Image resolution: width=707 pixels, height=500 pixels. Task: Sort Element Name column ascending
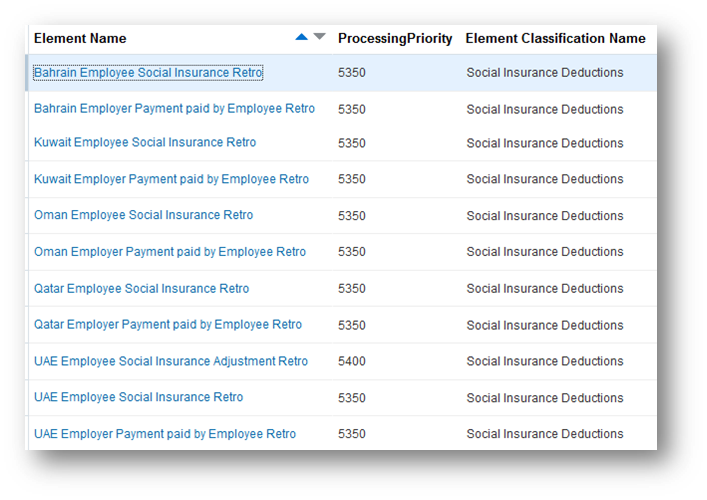pyautogui.click(x=302, y=37)
